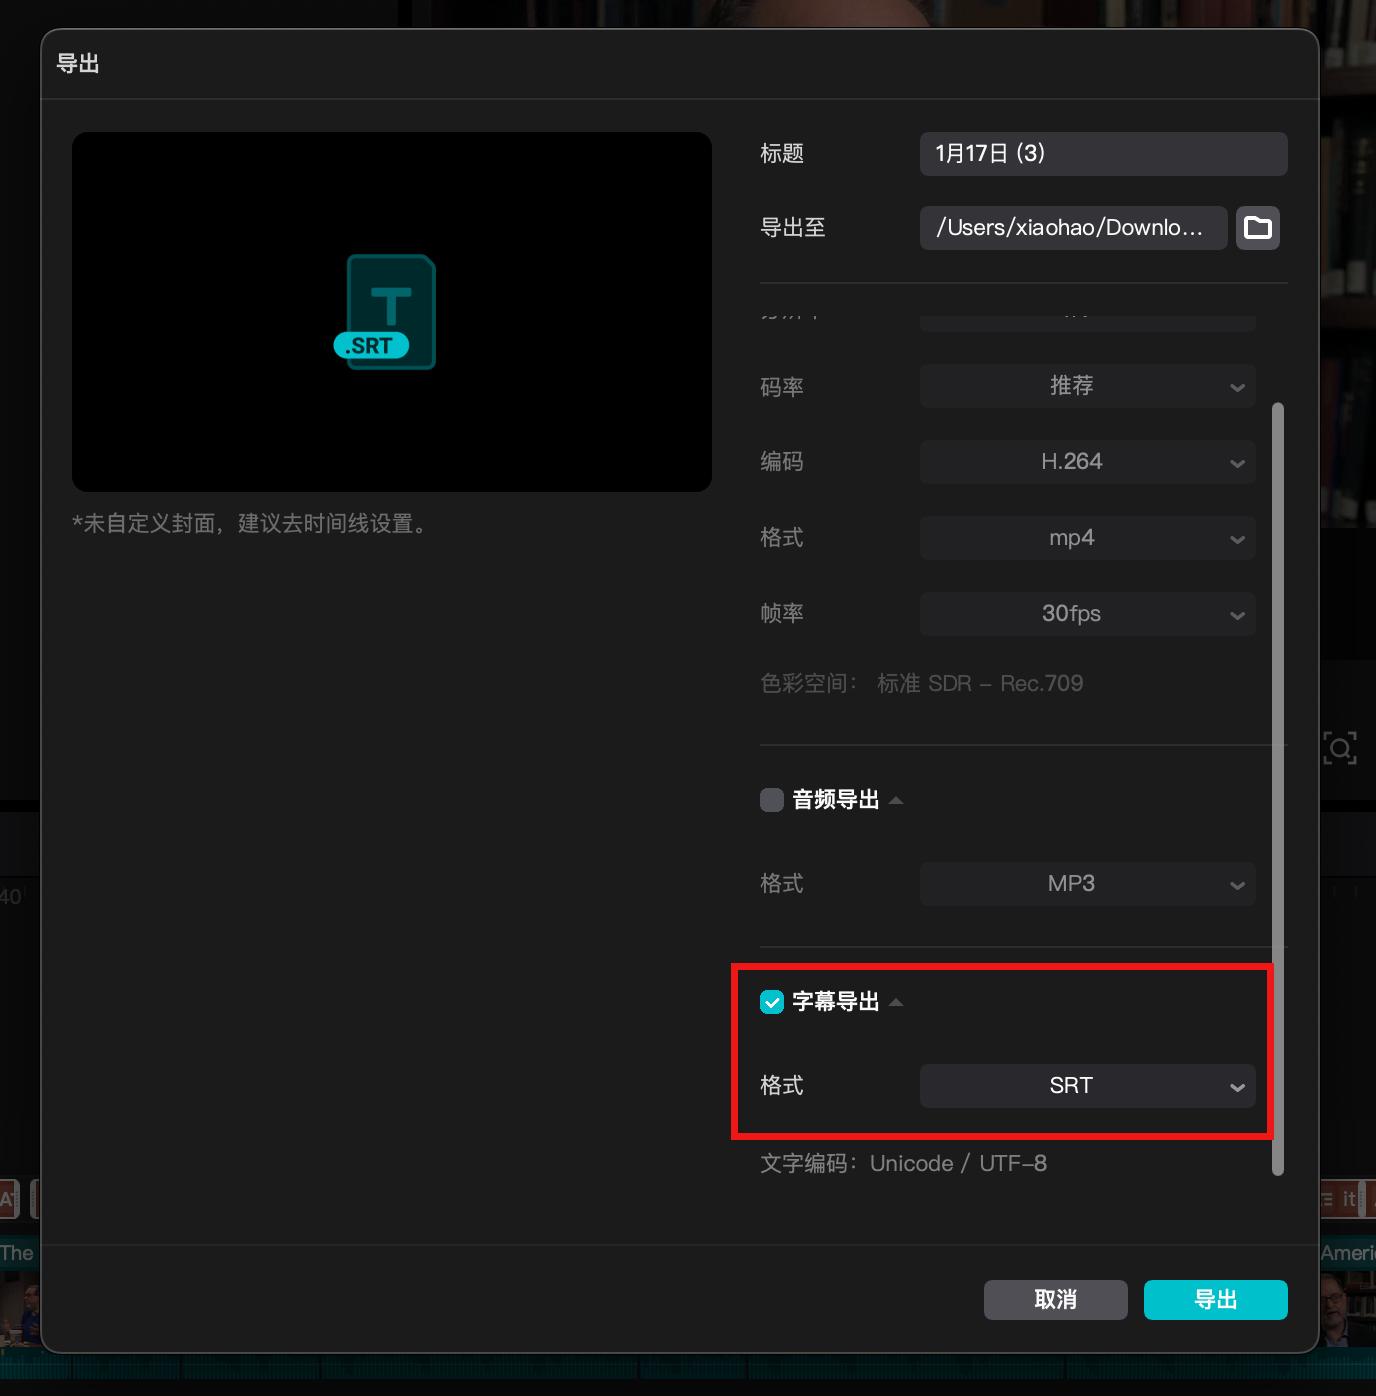Edit the title field showing 1月17日 (3)

click(x=1103, y=154)
